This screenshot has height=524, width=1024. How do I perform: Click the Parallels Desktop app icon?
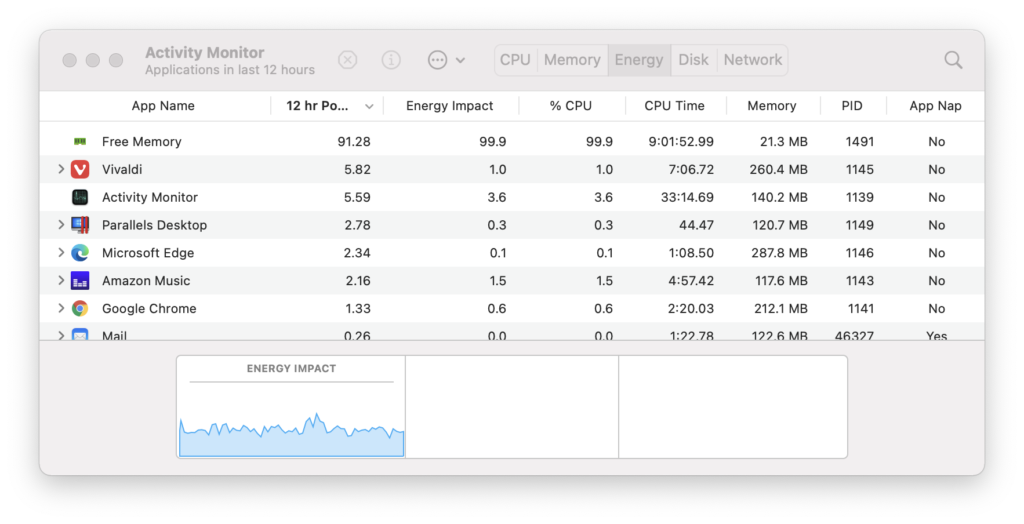[81, 225]
